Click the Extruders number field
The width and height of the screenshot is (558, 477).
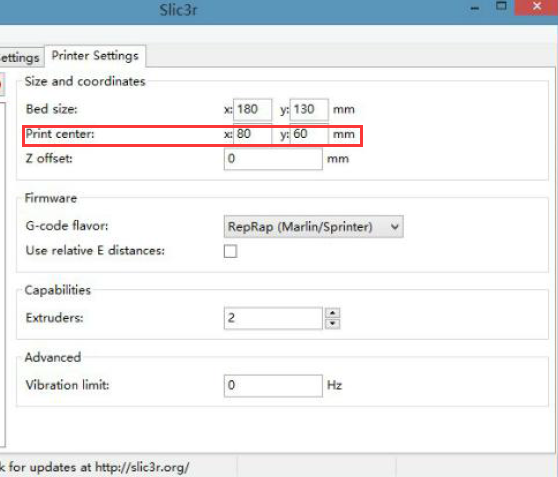[273, 318]
